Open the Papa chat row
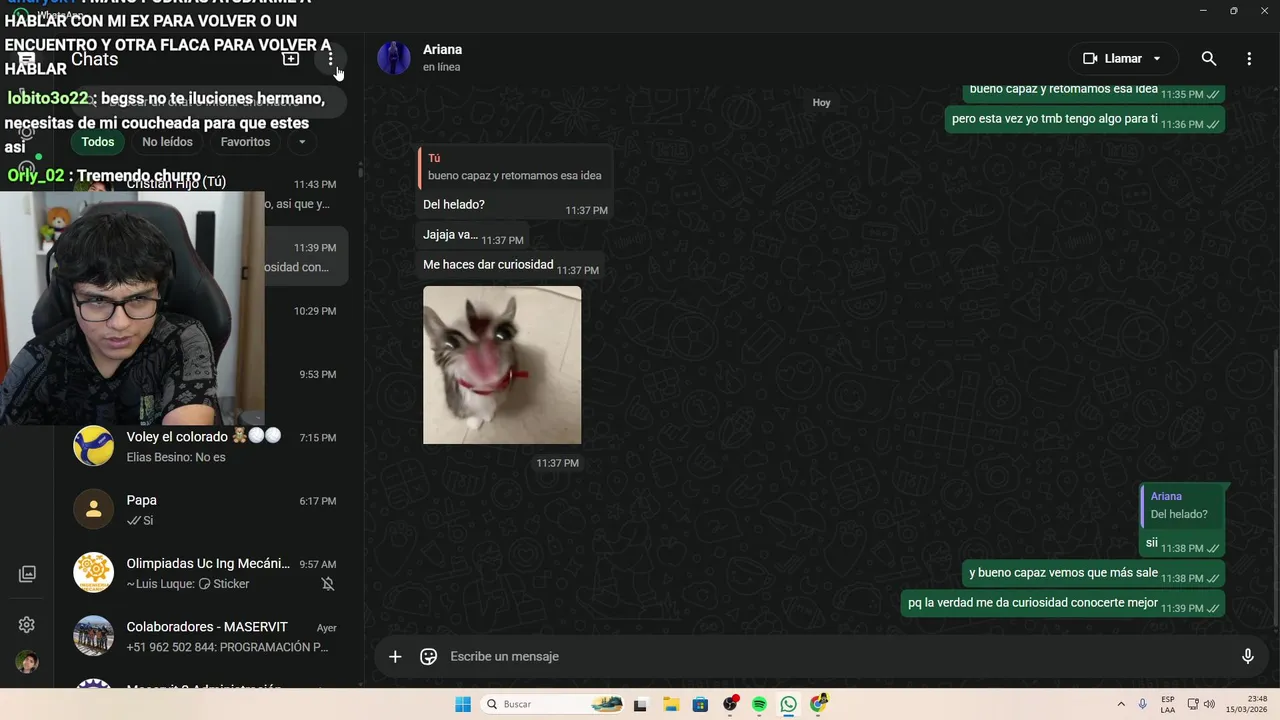1280x720 pixels. click(207, 509)
